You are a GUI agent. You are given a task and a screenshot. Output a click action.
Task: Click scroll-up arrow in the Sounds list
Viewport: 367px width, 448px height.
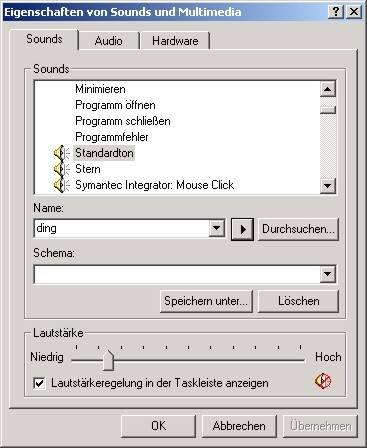[x=328, y=89]
